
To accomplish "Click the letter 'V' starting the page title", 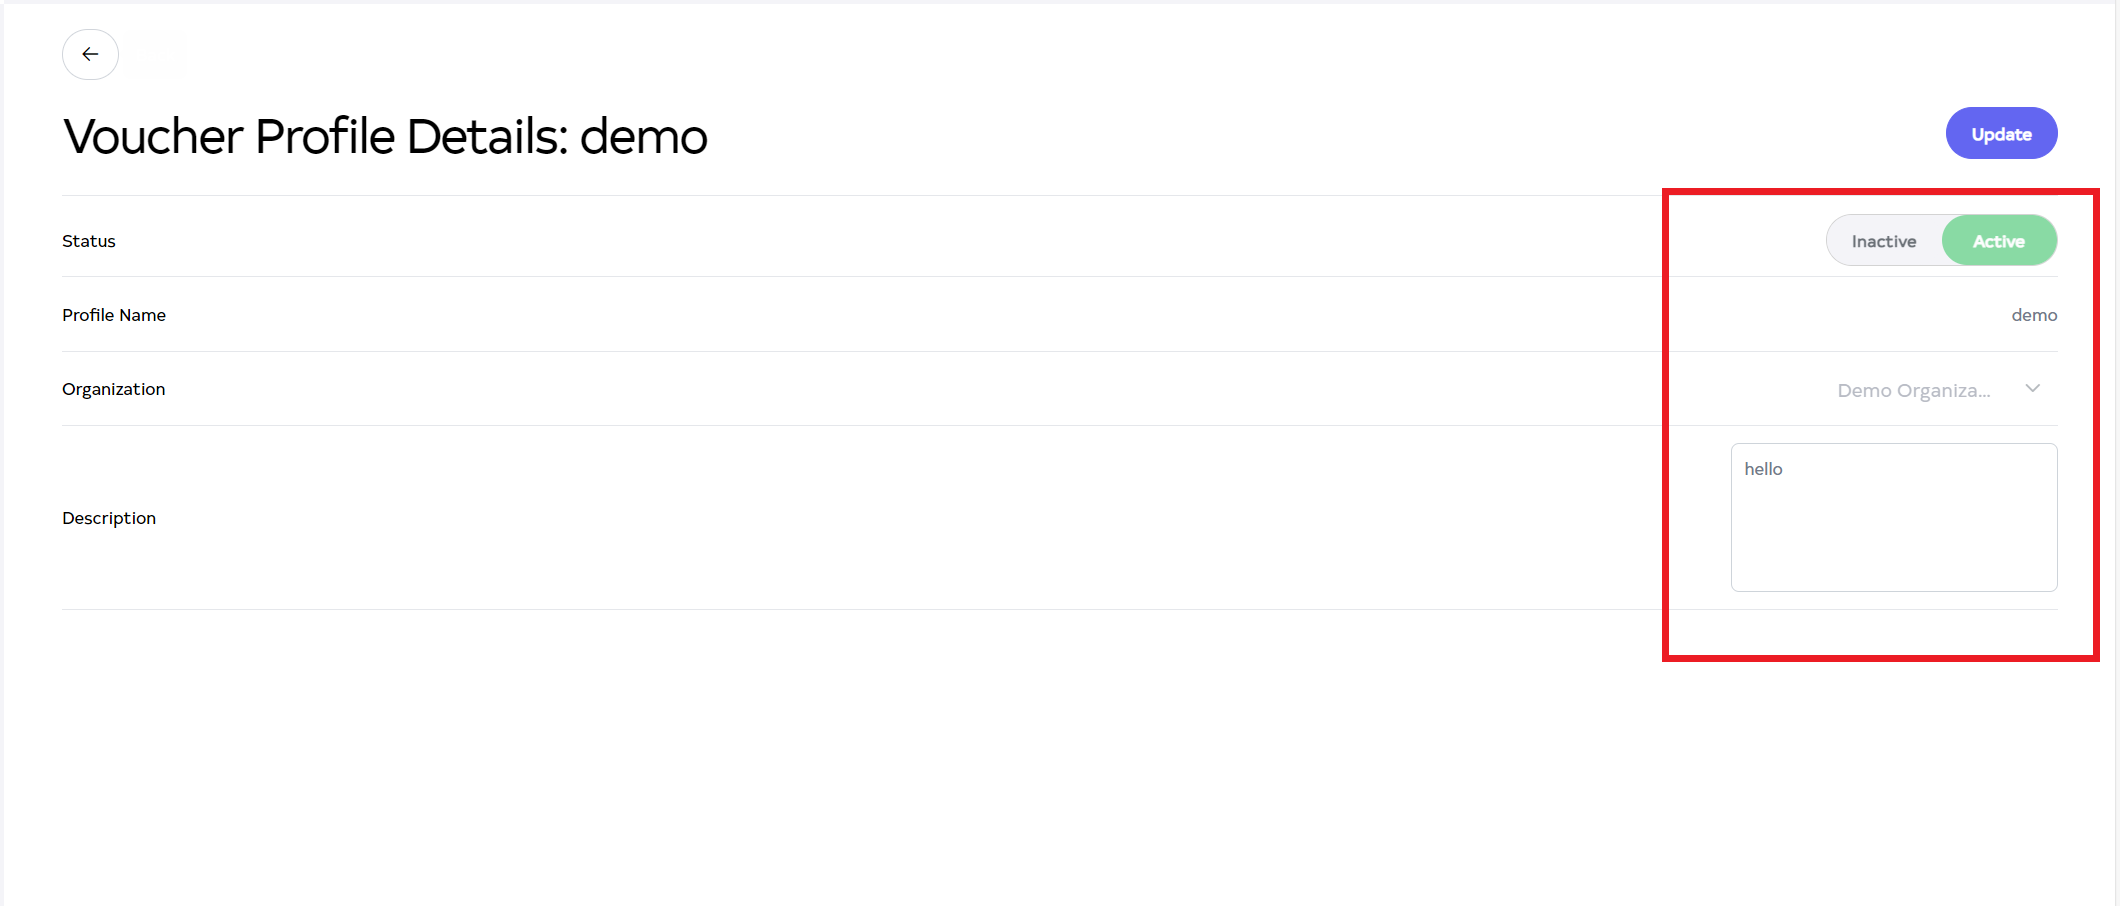I will 80,136.
